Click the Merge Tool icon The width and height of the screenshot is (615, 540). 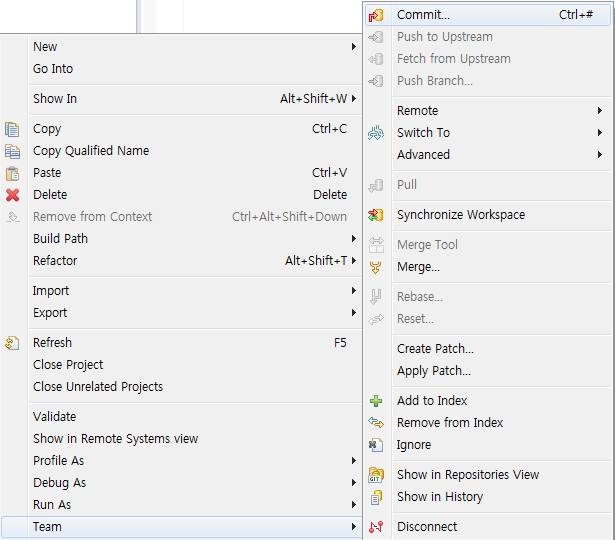pos(376,245)
